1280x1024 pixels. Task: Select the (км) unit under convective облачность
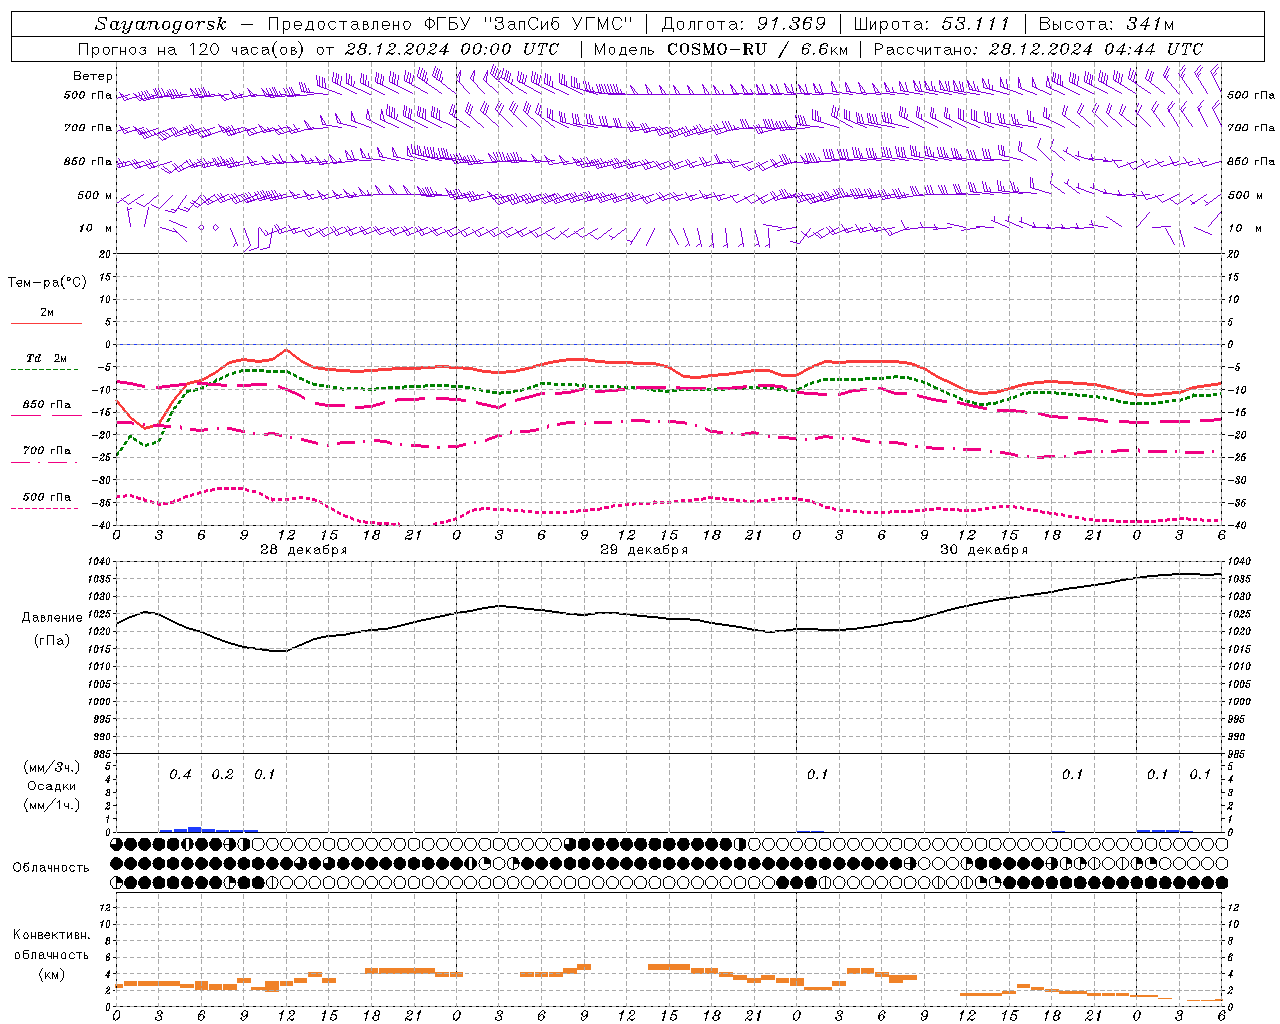[x=51, y=974]
